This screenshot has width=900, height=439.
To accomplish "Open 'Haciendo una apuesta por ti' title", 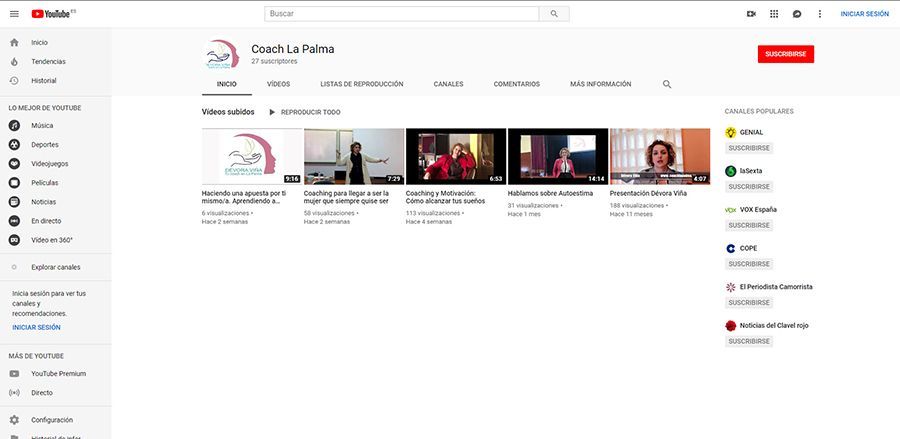I will 244,197.
